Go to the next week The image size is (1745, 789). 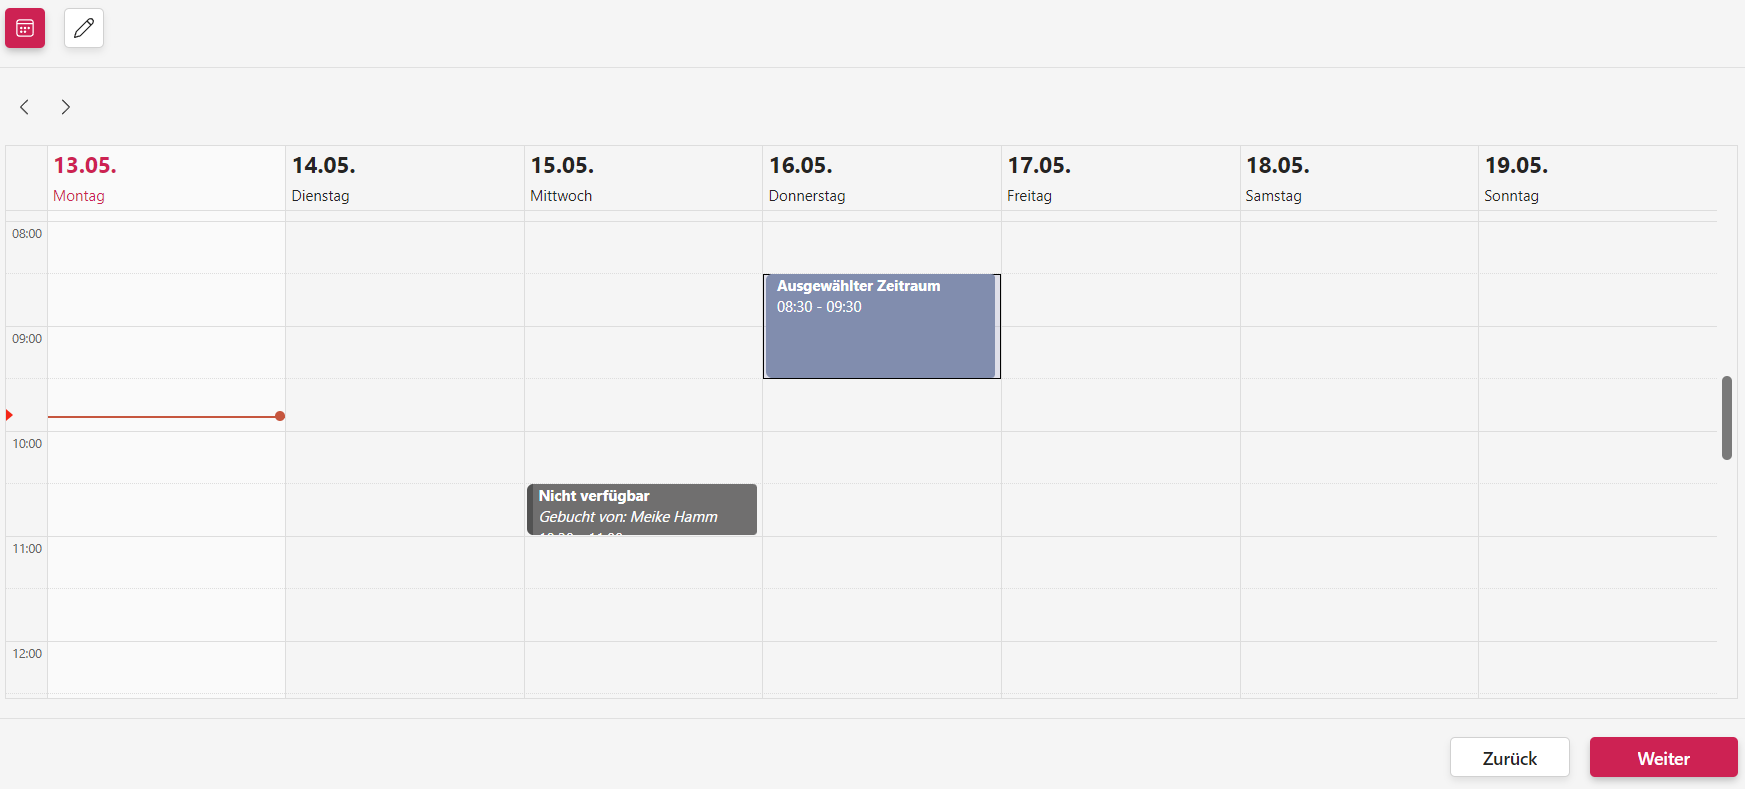65,107
